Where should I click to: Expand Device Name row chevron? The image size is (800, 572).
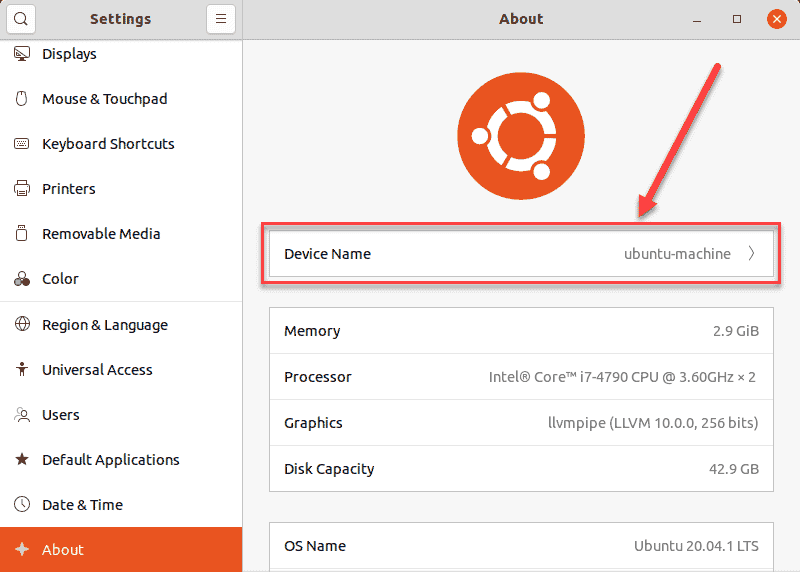point(752,253)
